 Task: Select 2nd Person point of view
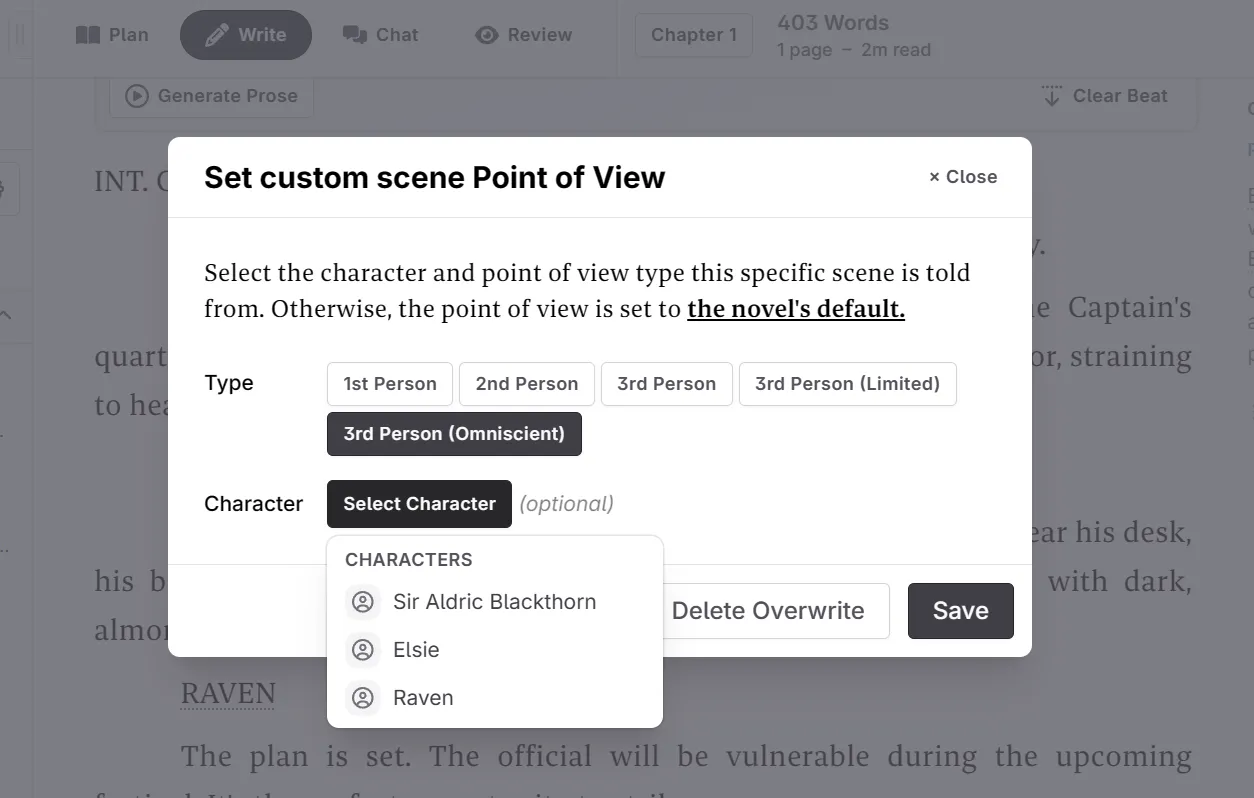(526, 384)
